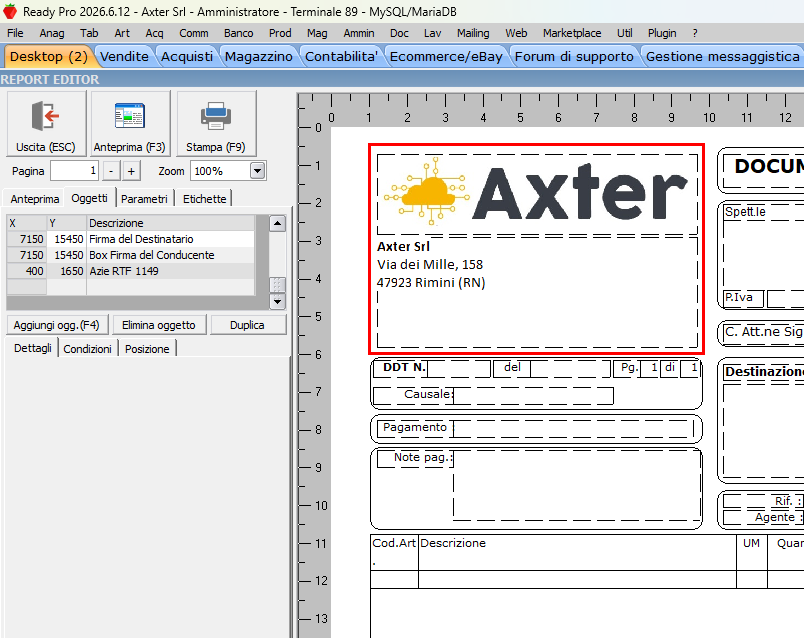Open the Ammin menu
The width and height of the screenshot is (804, 638).
pos(359,33)
